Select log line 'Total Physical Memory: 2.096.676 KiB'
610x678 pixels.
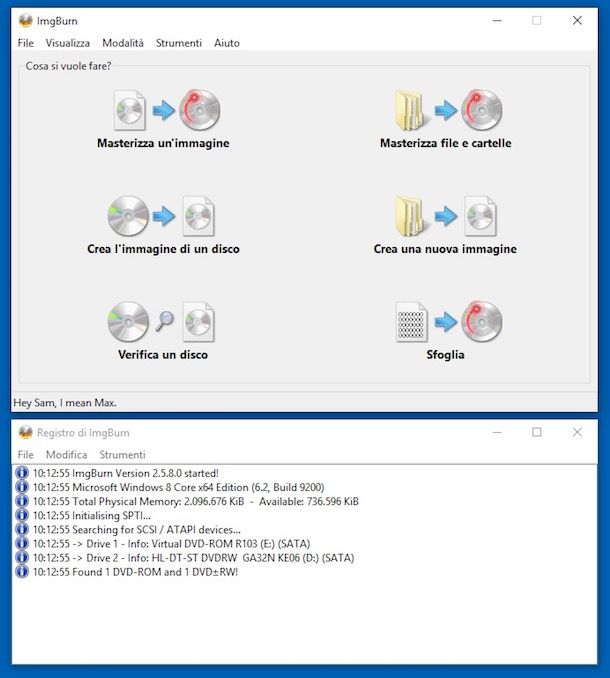tap(196, 502)
